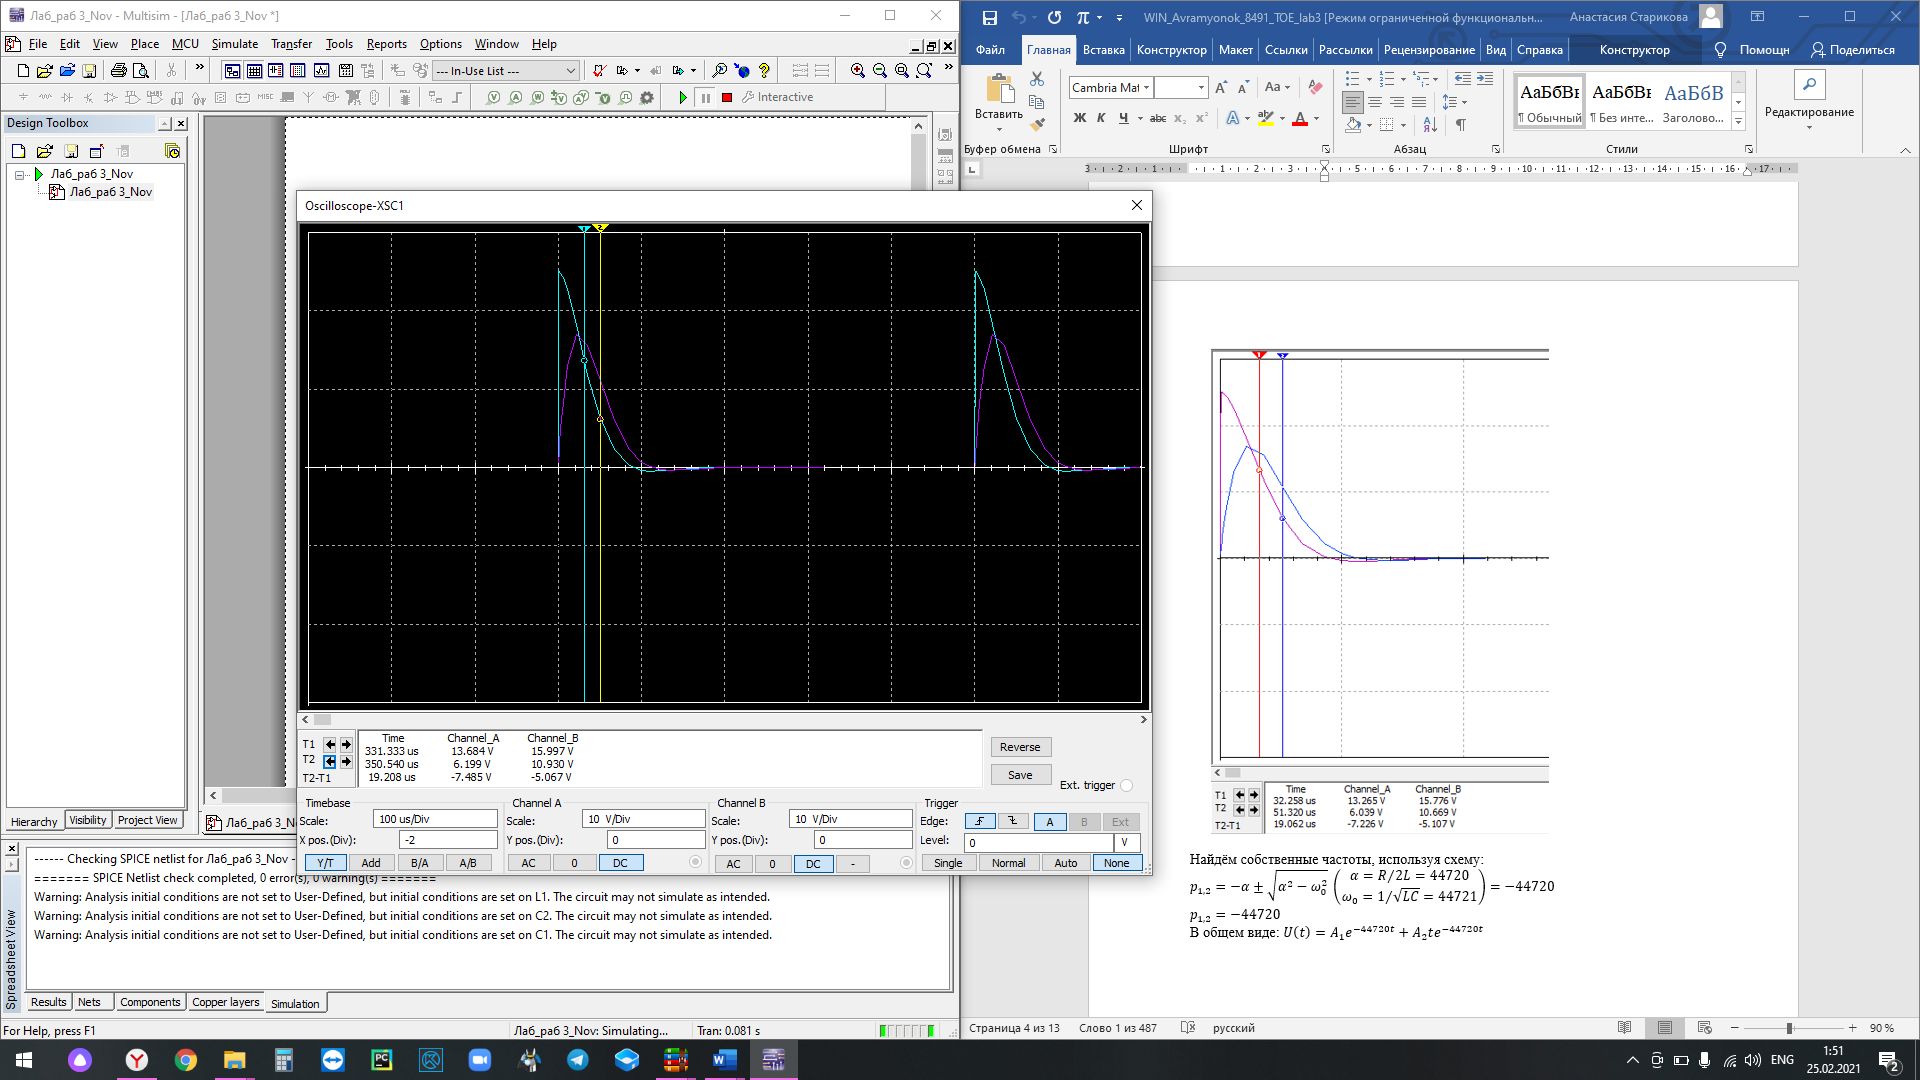Click the Multisim zoom in magnifier
The width and height of the screenshot is (1920, 1080).
point(857,70)
